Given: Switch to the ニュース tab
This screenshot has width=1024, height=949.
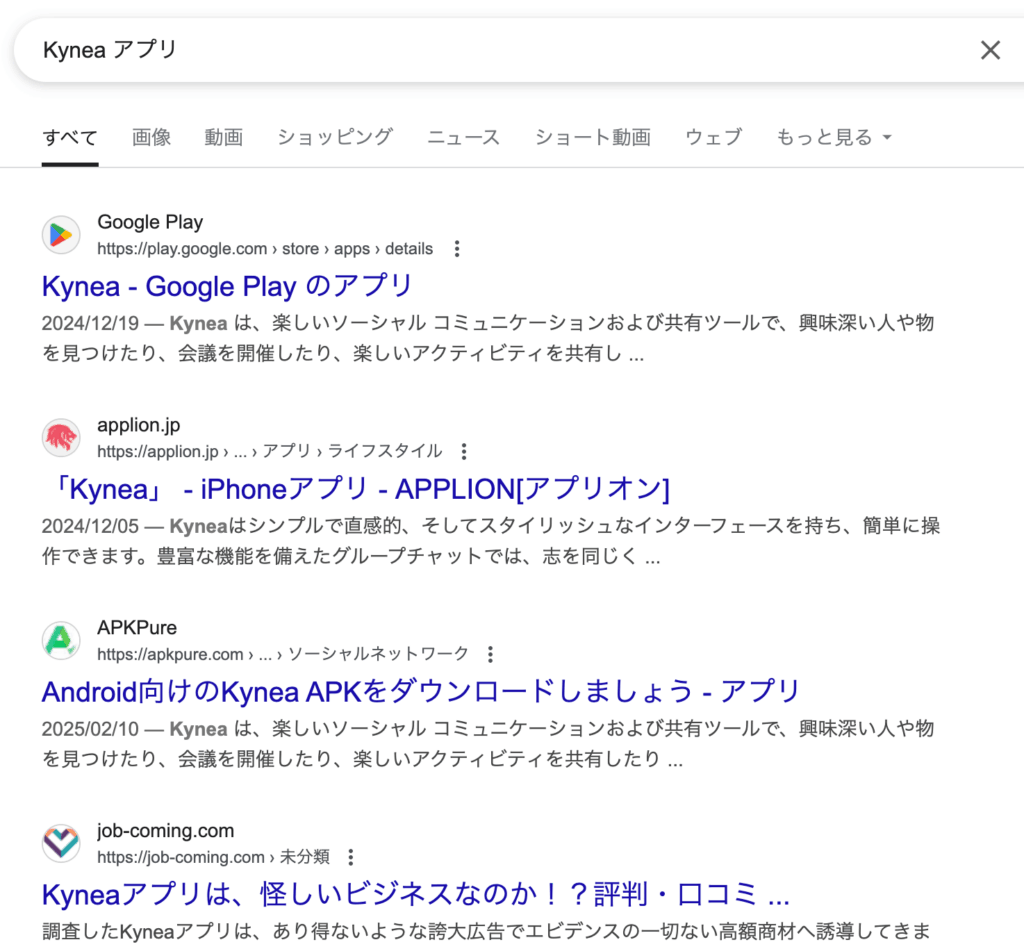Looking at the screenshot, I should pos(464,137).
